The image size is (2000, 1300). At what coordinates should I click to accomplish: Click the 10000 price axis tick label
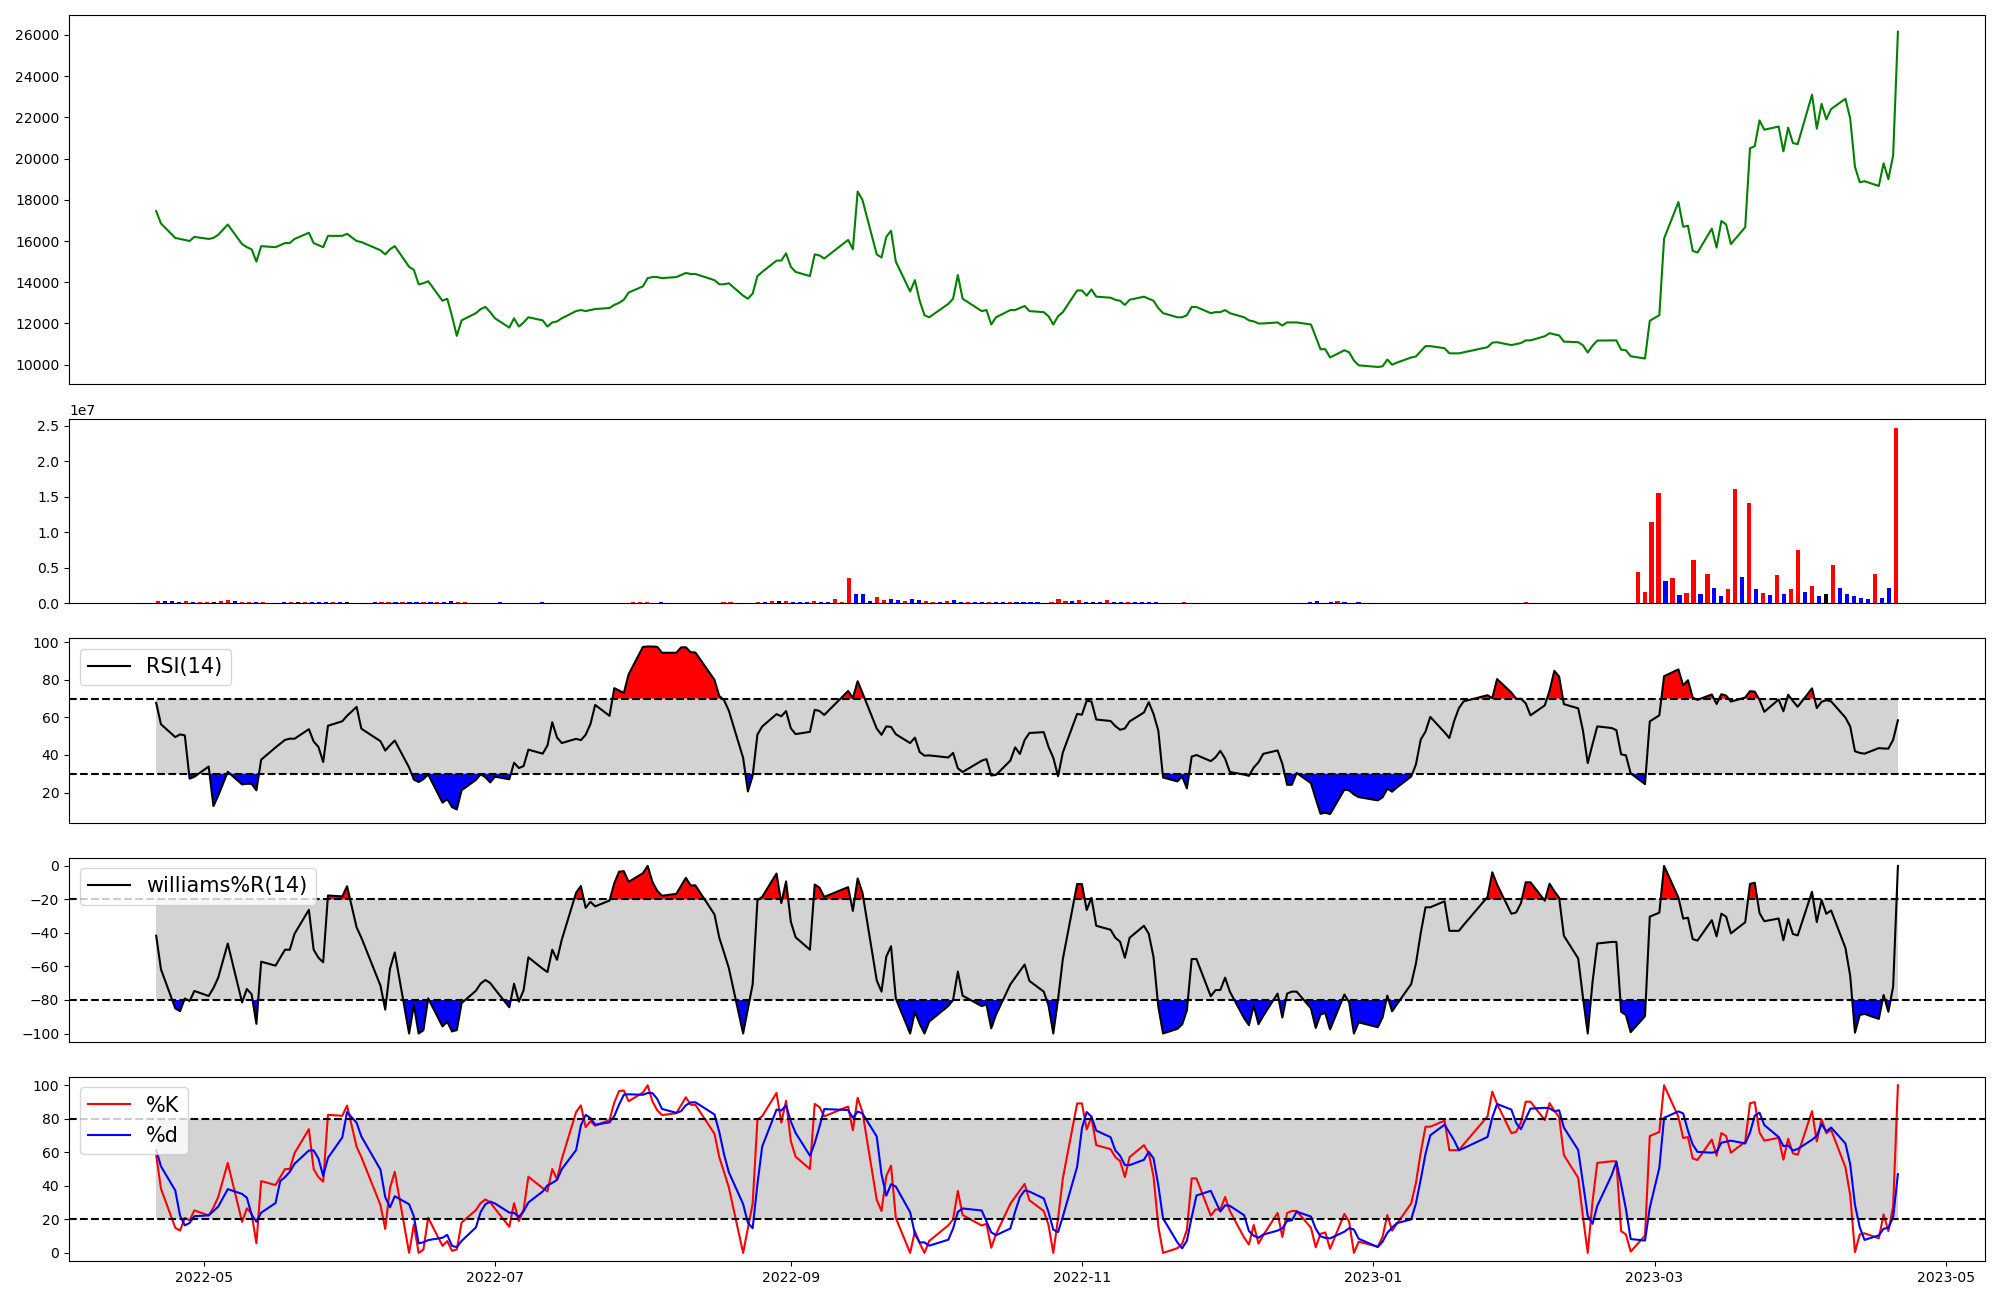[x=37, y=365]
